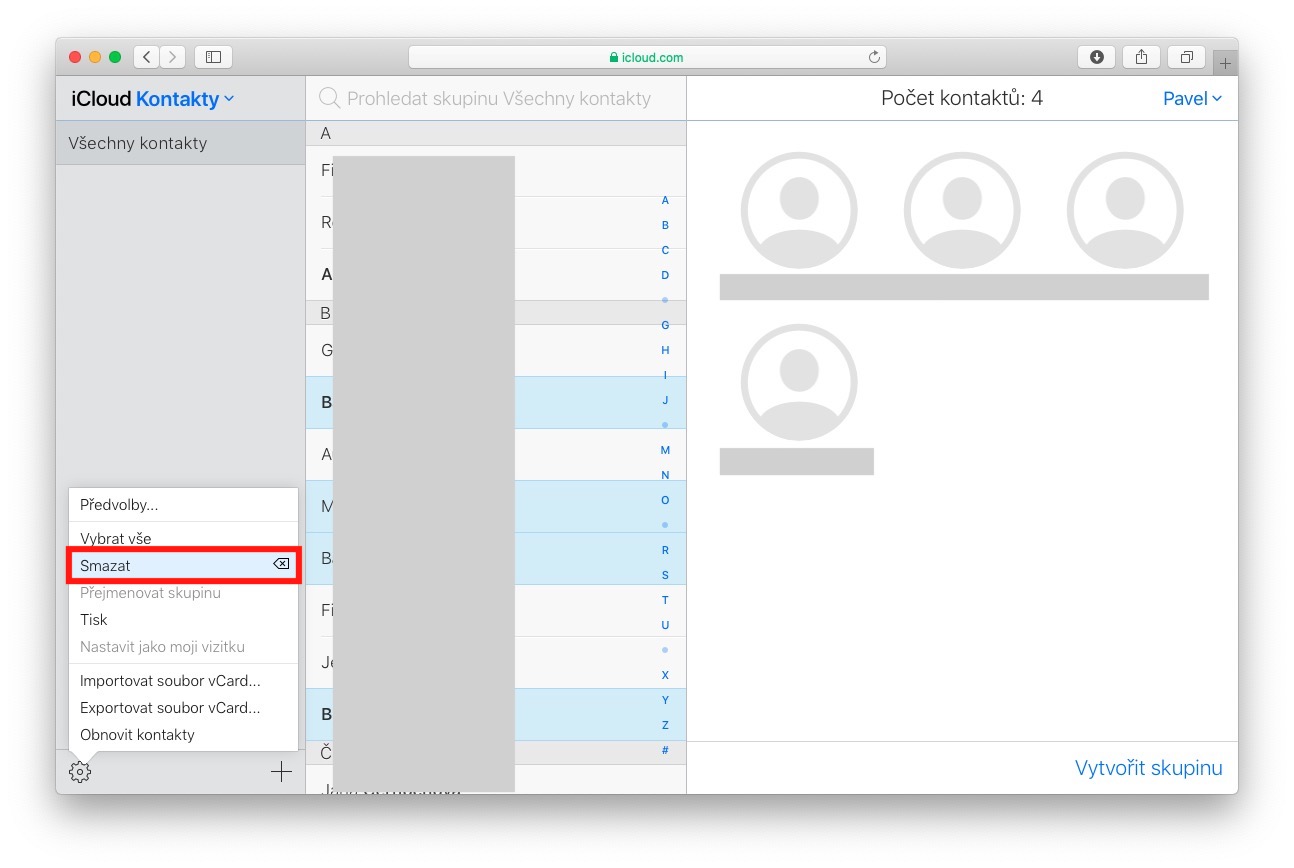Jump to letter O in index
The height and width of the screenshot is (868, 1294).
click(x=665, y=500)
